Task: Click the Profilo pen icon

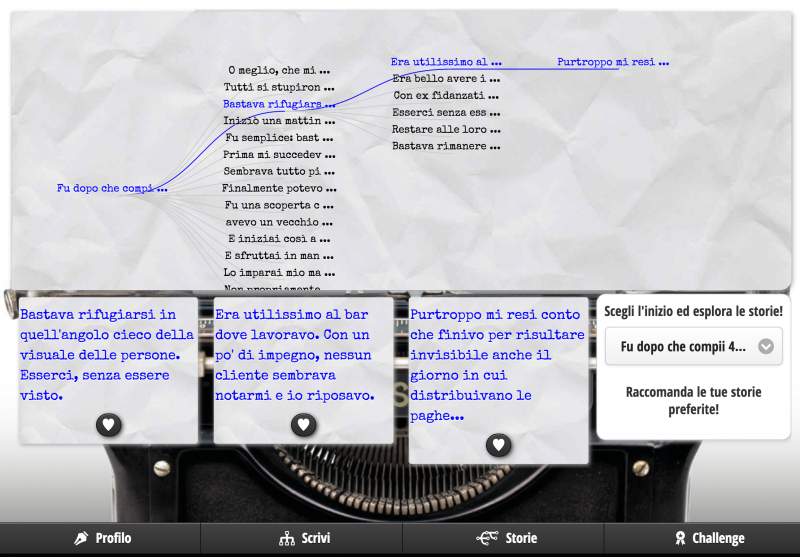Action: 81,538
